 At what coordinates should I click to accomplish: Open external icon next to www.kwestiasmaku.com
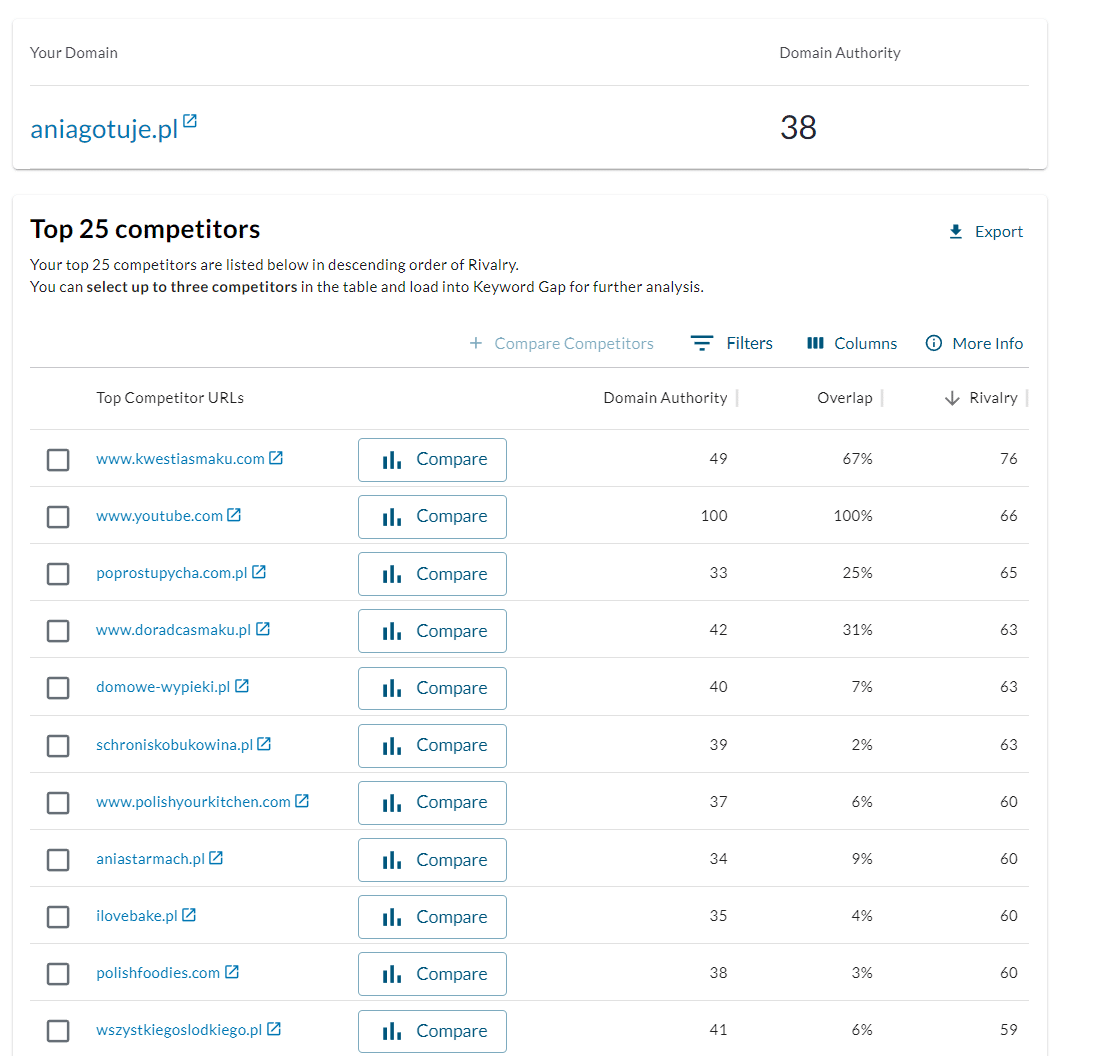click(x=276, y=458)
